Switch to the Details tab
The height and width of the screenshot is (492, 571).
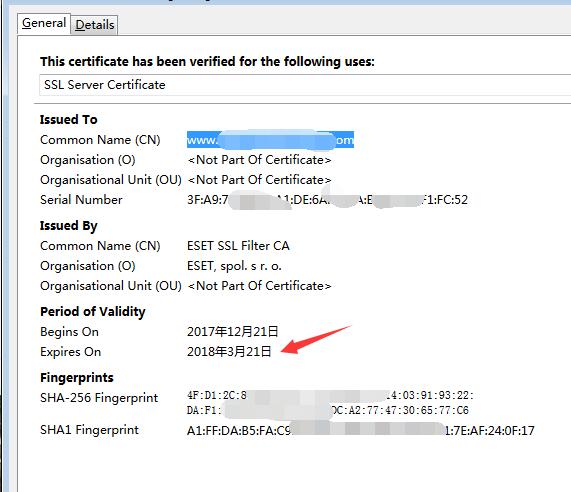tap(95, 25)
